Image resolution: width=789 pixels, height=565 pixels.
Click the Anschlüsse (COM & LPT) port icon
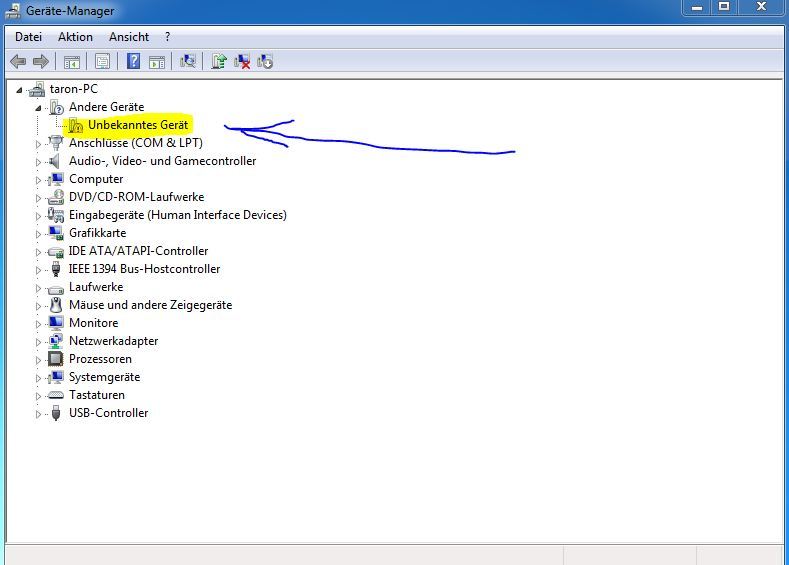pyautogui.click(x=56, y=143)
